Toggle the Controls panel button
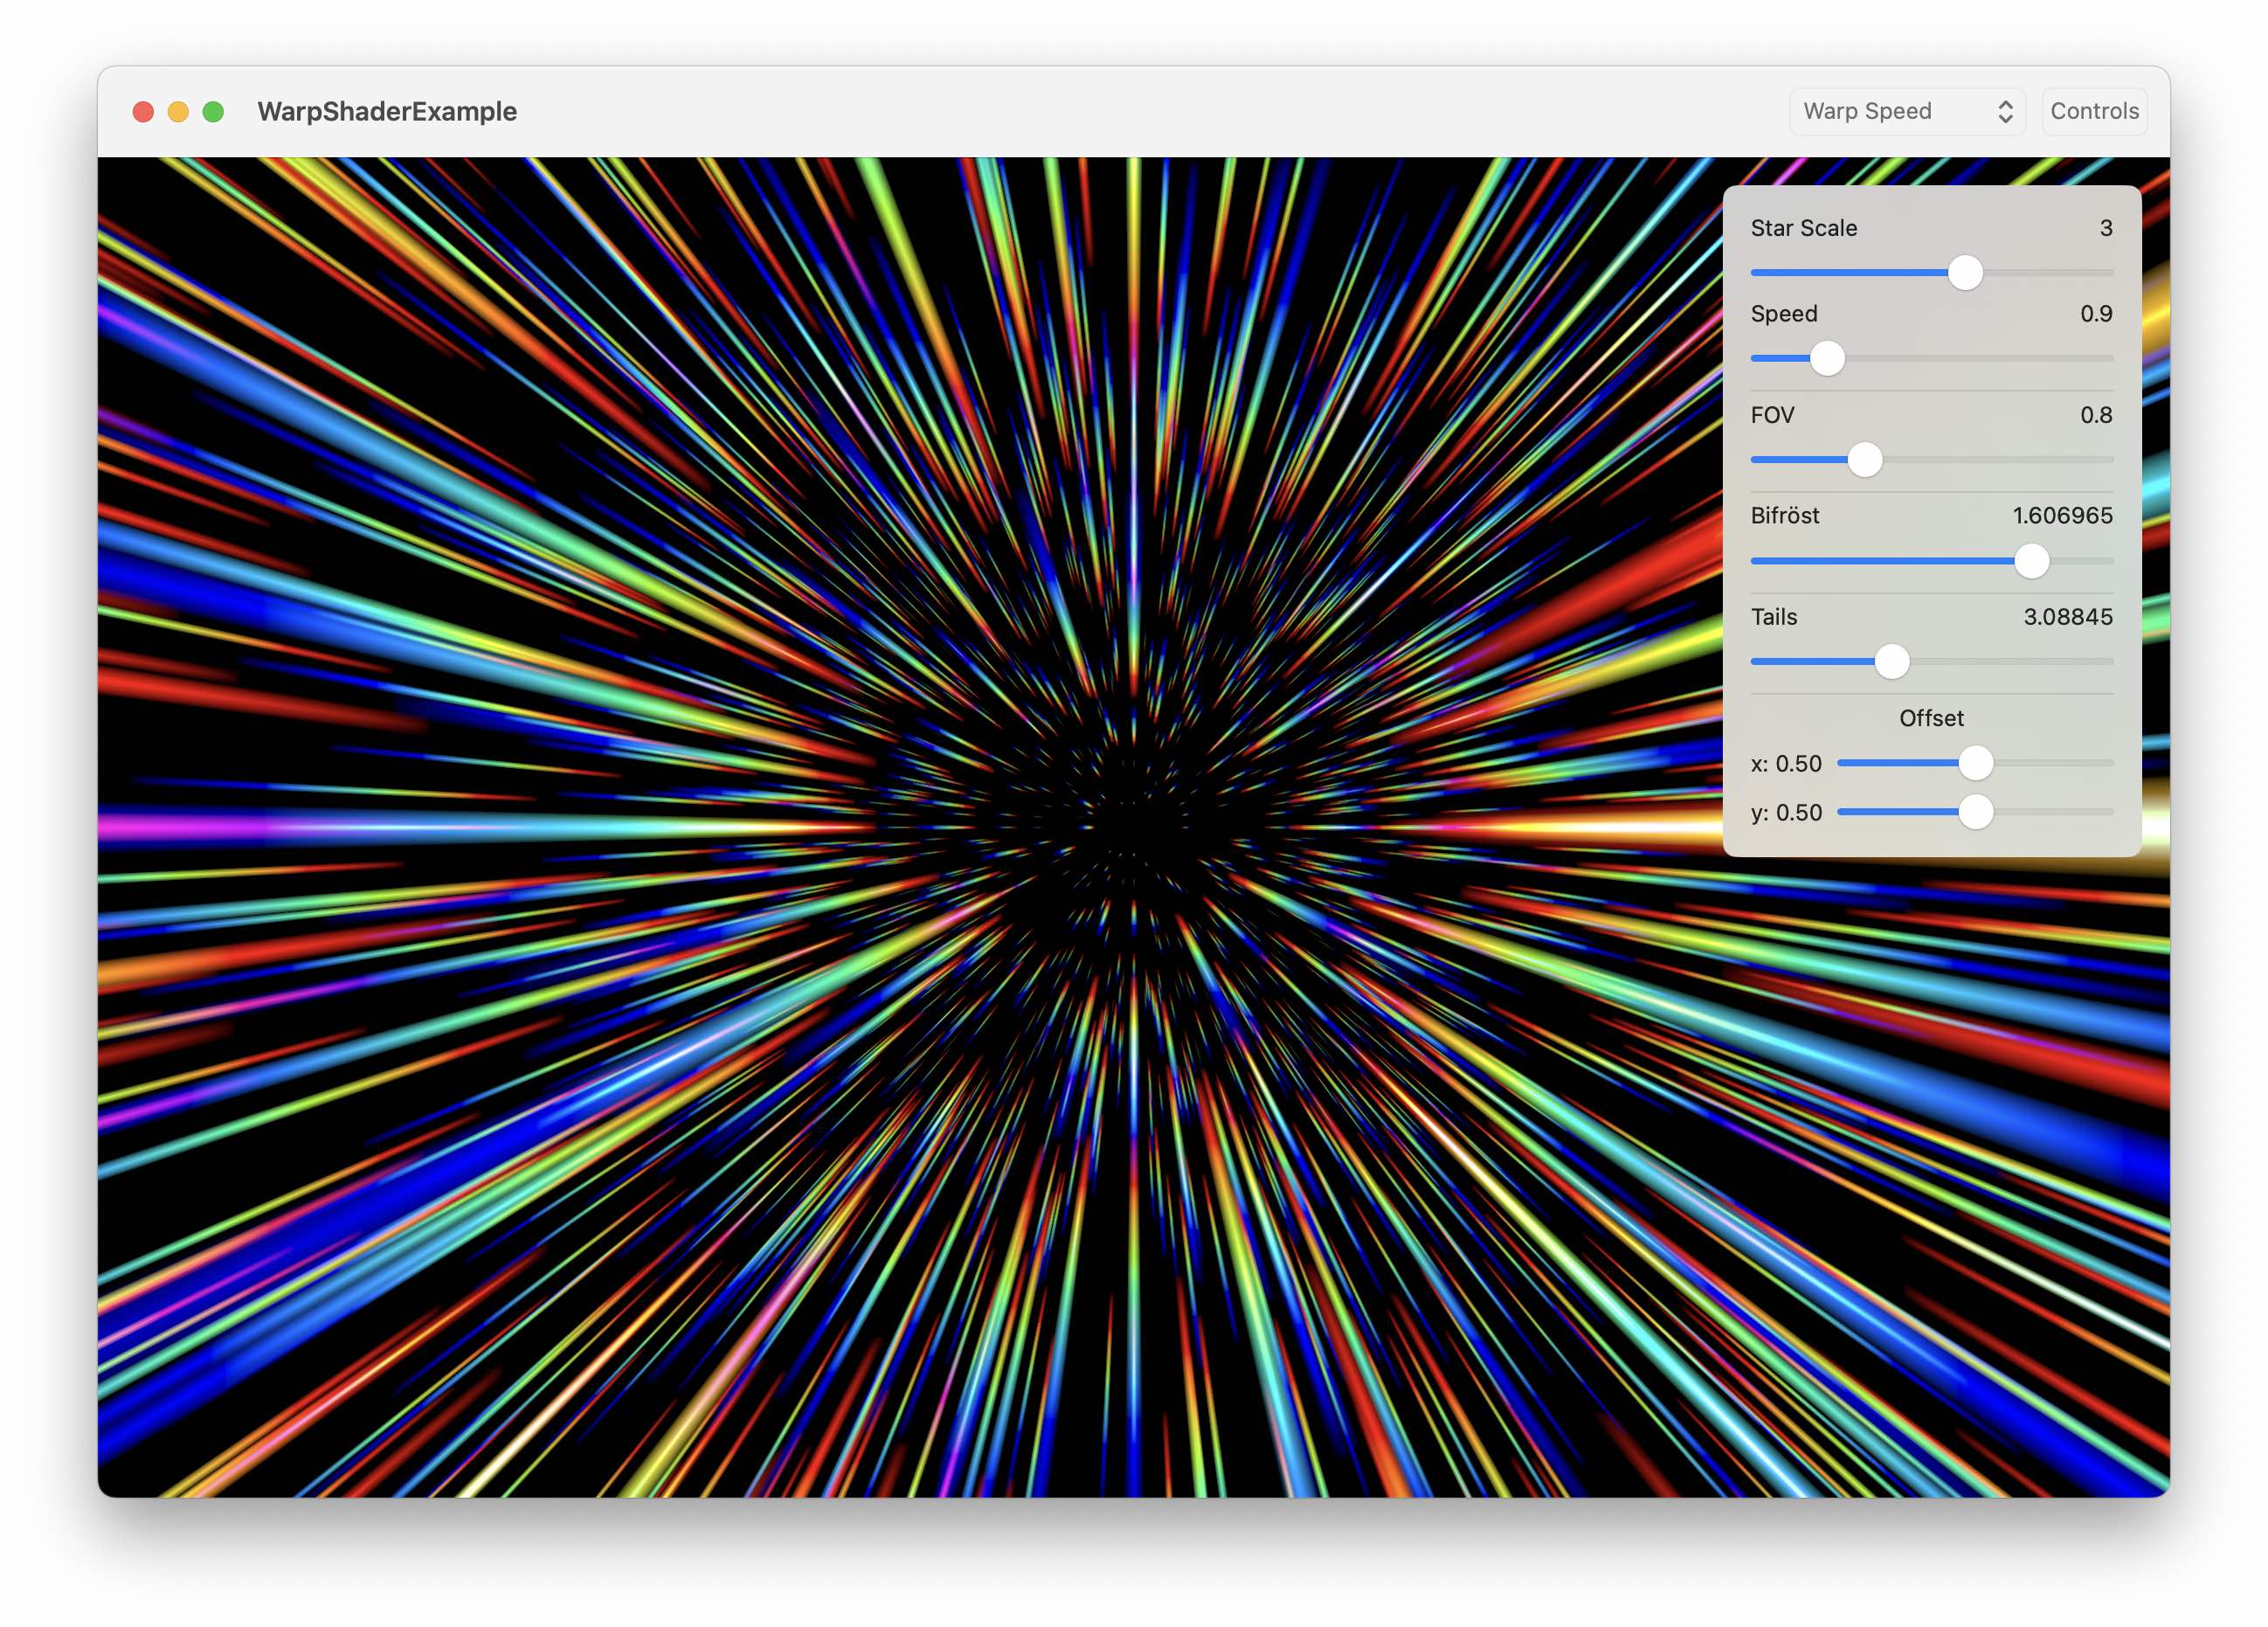Screen dimensions: 2268x1627 point(2094,111)
